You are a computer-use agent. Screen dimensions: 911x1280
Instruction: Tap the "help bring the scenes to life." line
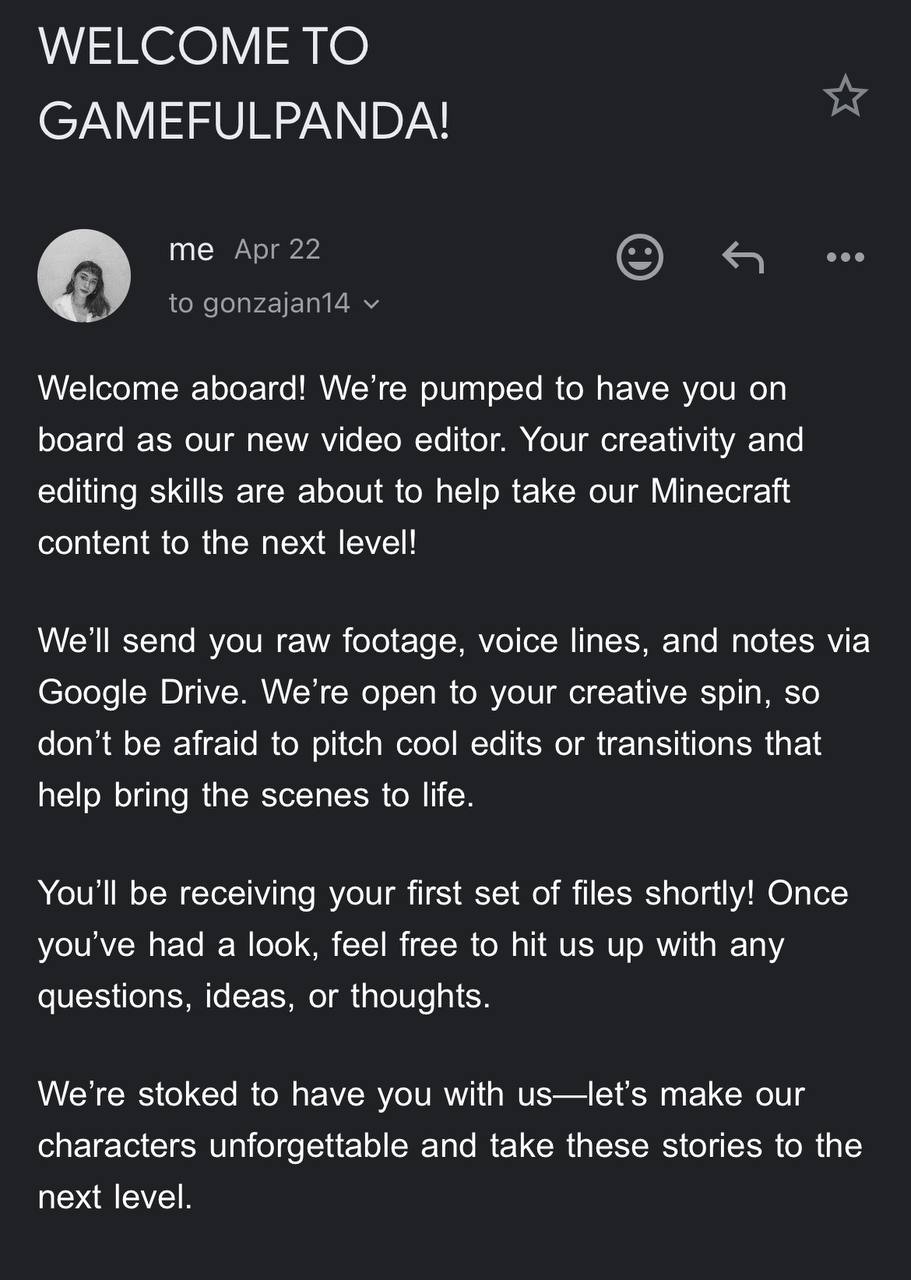(256, 795)
